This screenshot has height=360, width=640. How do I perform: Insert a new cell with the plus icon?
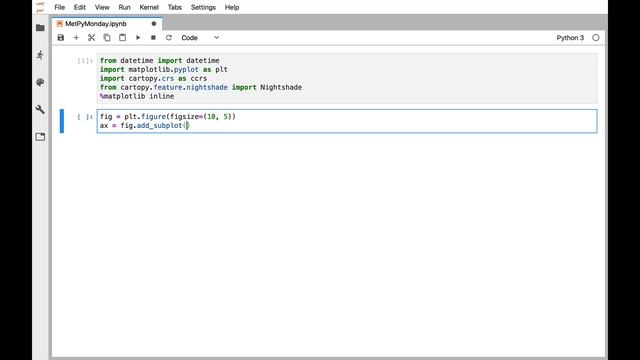(76, 38)
